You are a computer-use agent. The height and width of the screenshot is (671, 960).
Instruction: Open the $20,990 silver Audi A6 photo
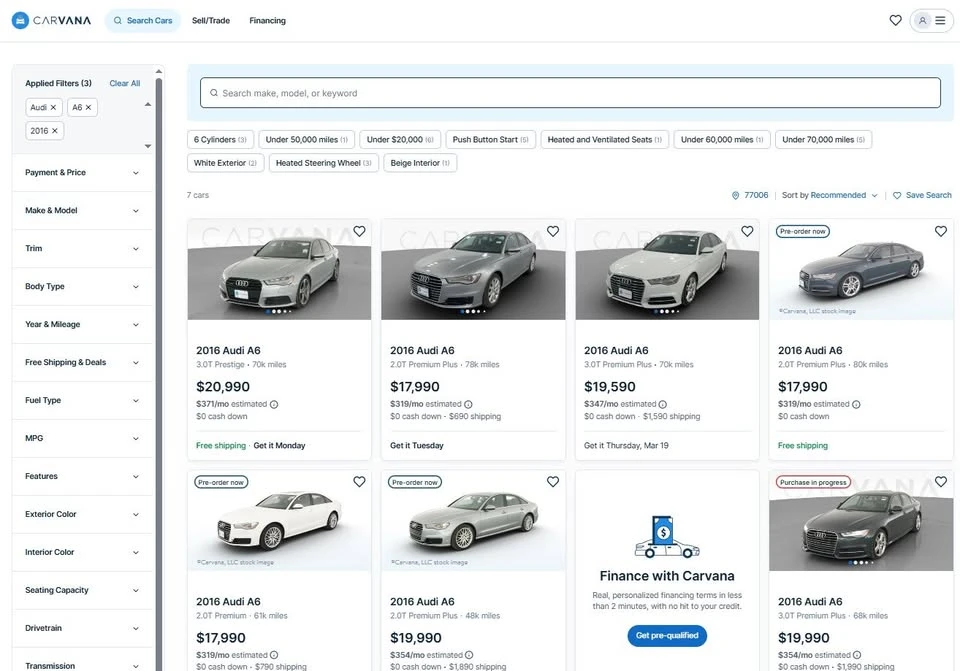coord(279,269)
